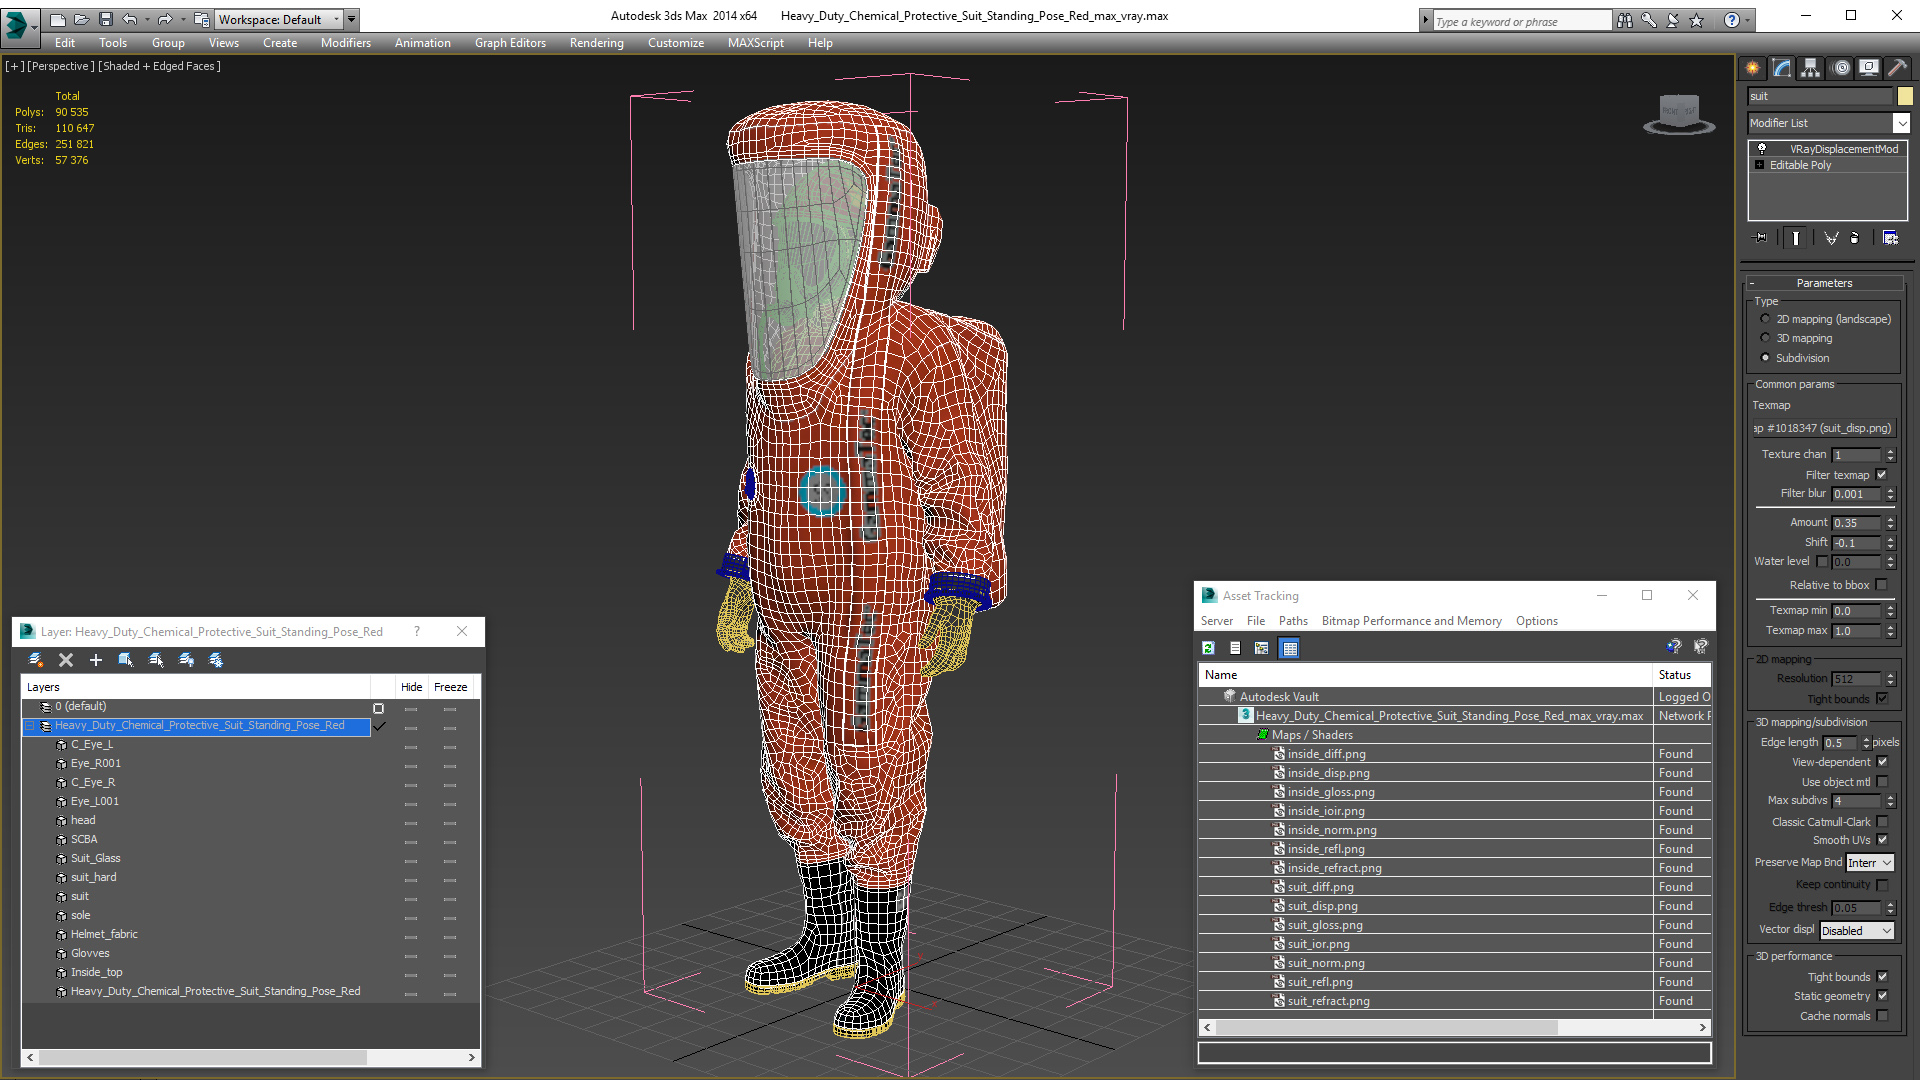Click the Shaded + Edged Faces viewport label
This screenshot has width=1920, height=1080.
pos(159,66)
